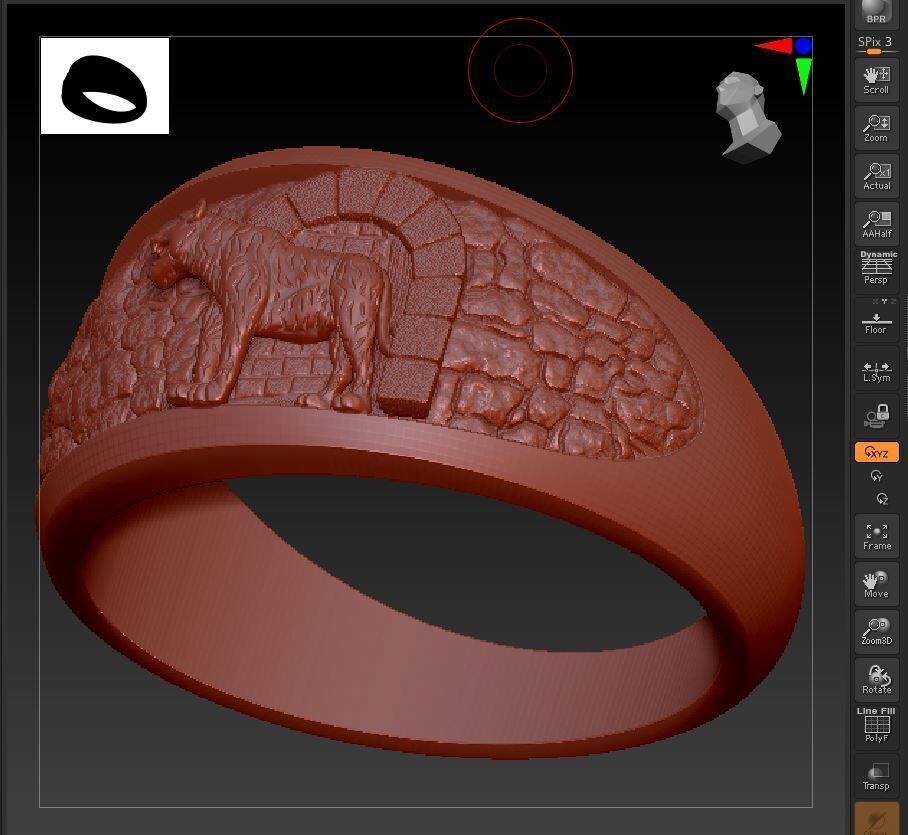908x835 pixels.
Task: Click the head orientation gizmo
Action: click(x=747, y=118)
